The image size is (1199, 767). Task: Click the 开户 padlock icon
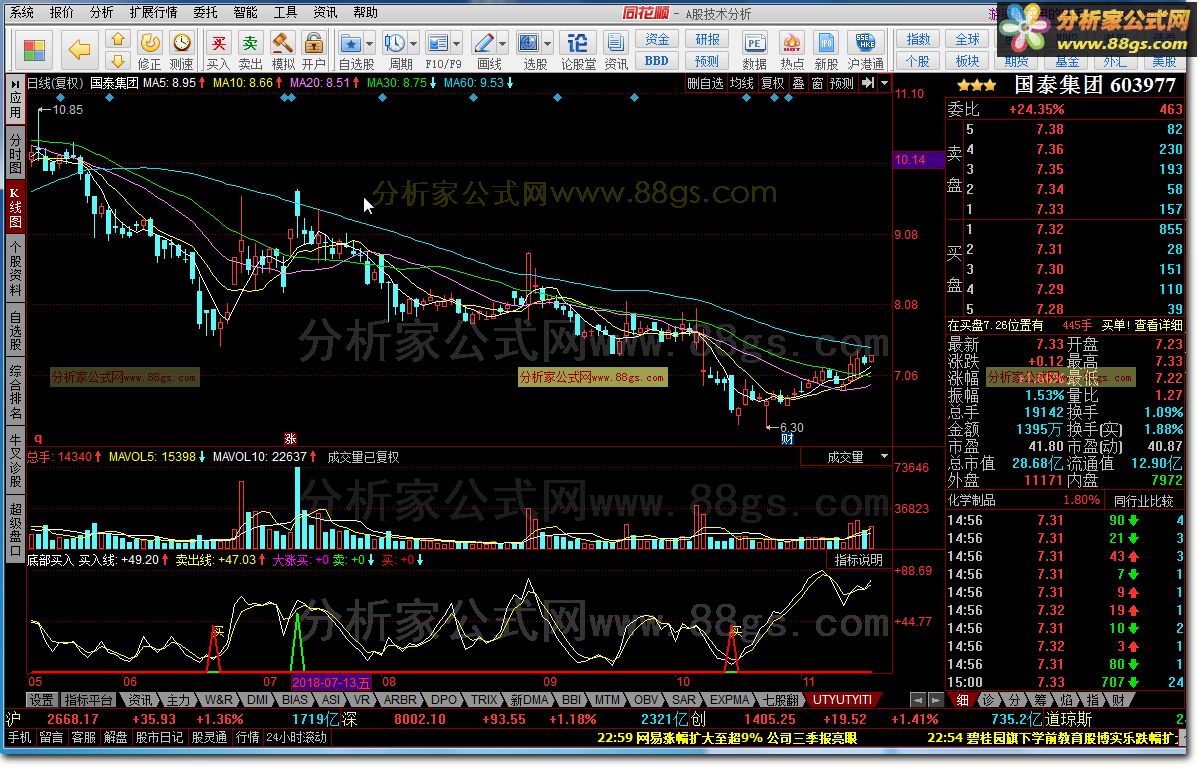click(x=313, y=43)
